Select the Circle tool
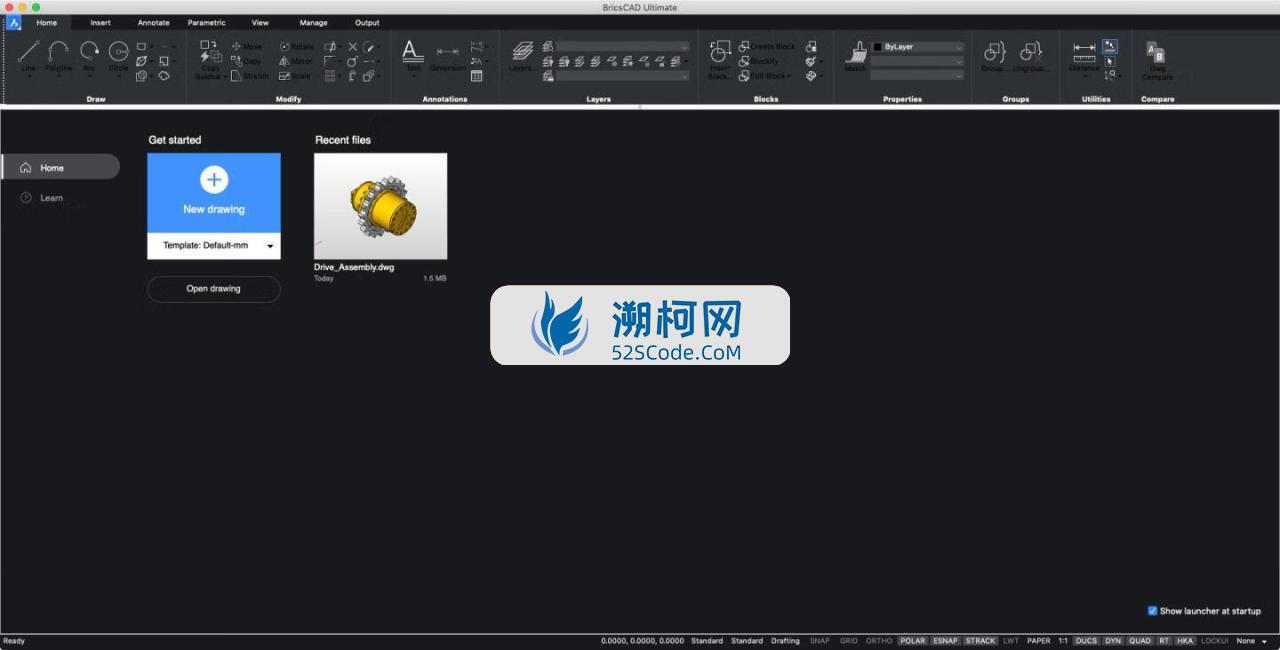This screenshot has width=1280, height=650. (x=118, y=55)
